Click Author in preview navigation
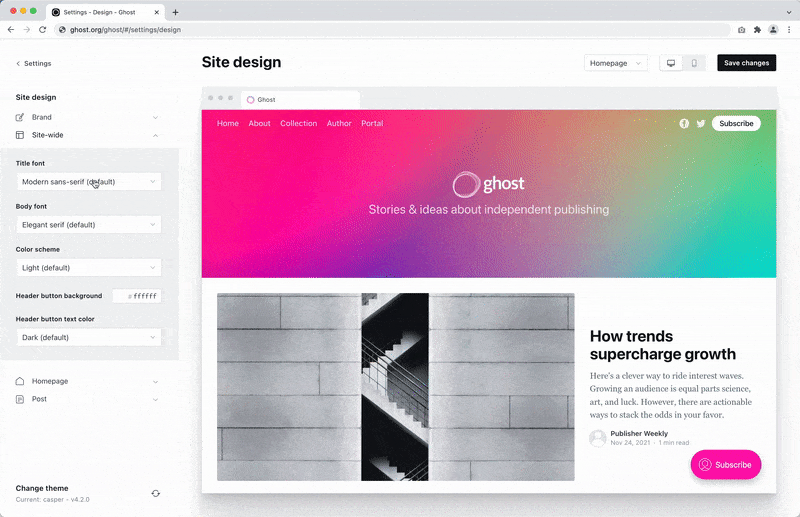Screen dimensions: 800x517 (x=339, y=124)
